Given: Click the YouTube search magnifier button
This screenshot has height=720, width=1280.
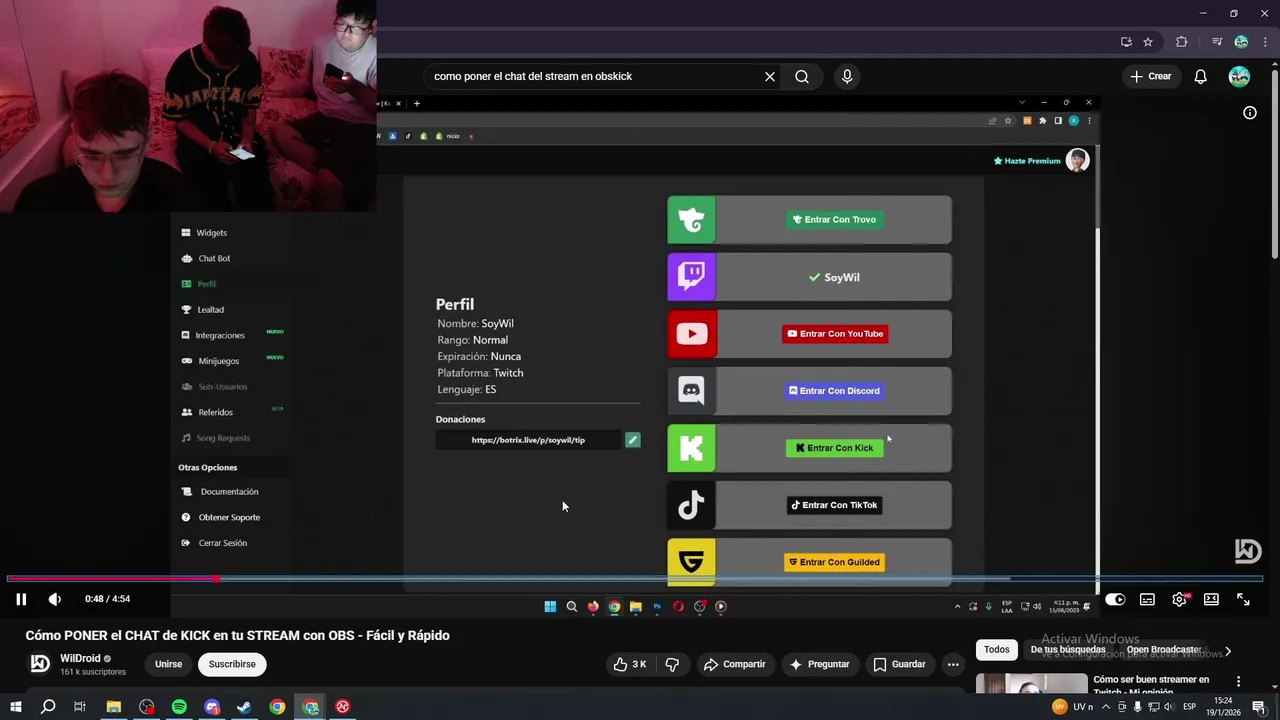Looking at the screenshot, I should [802, 76].
